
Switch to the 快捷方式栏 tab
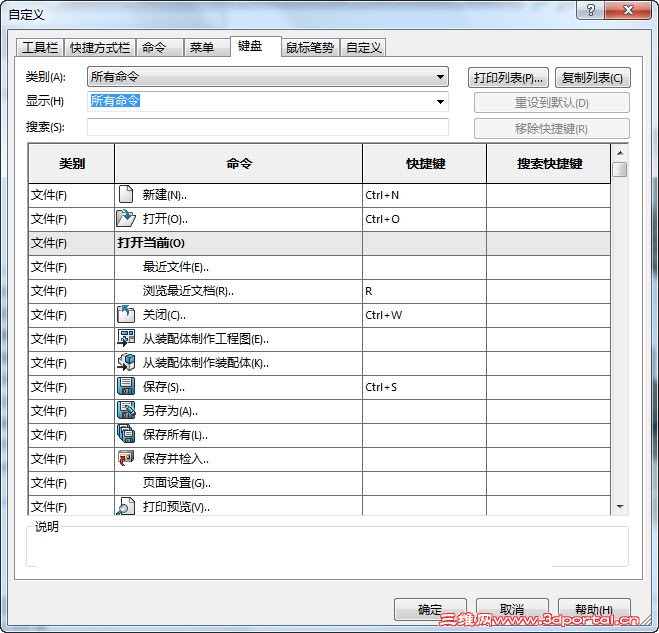pos(100,47)
